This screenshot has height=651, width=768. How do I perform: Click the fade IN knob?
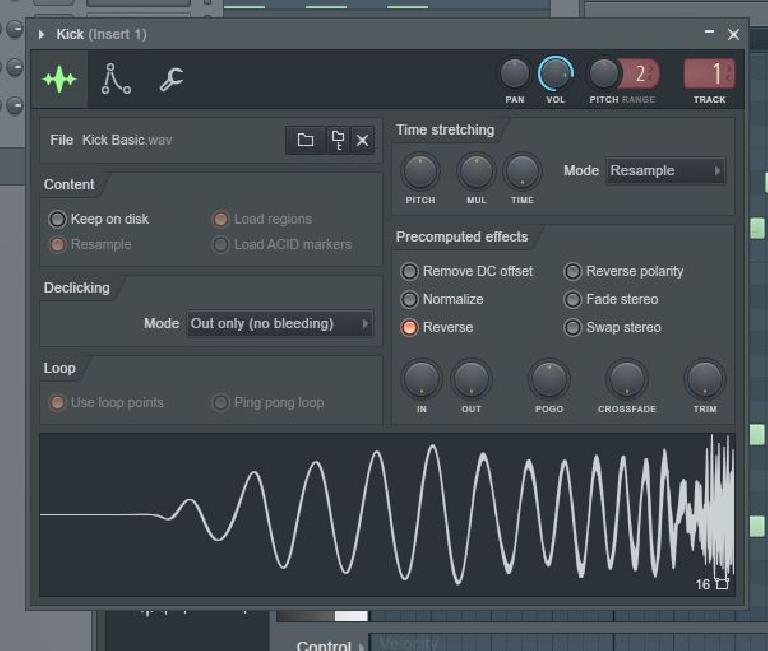[421, 379]
